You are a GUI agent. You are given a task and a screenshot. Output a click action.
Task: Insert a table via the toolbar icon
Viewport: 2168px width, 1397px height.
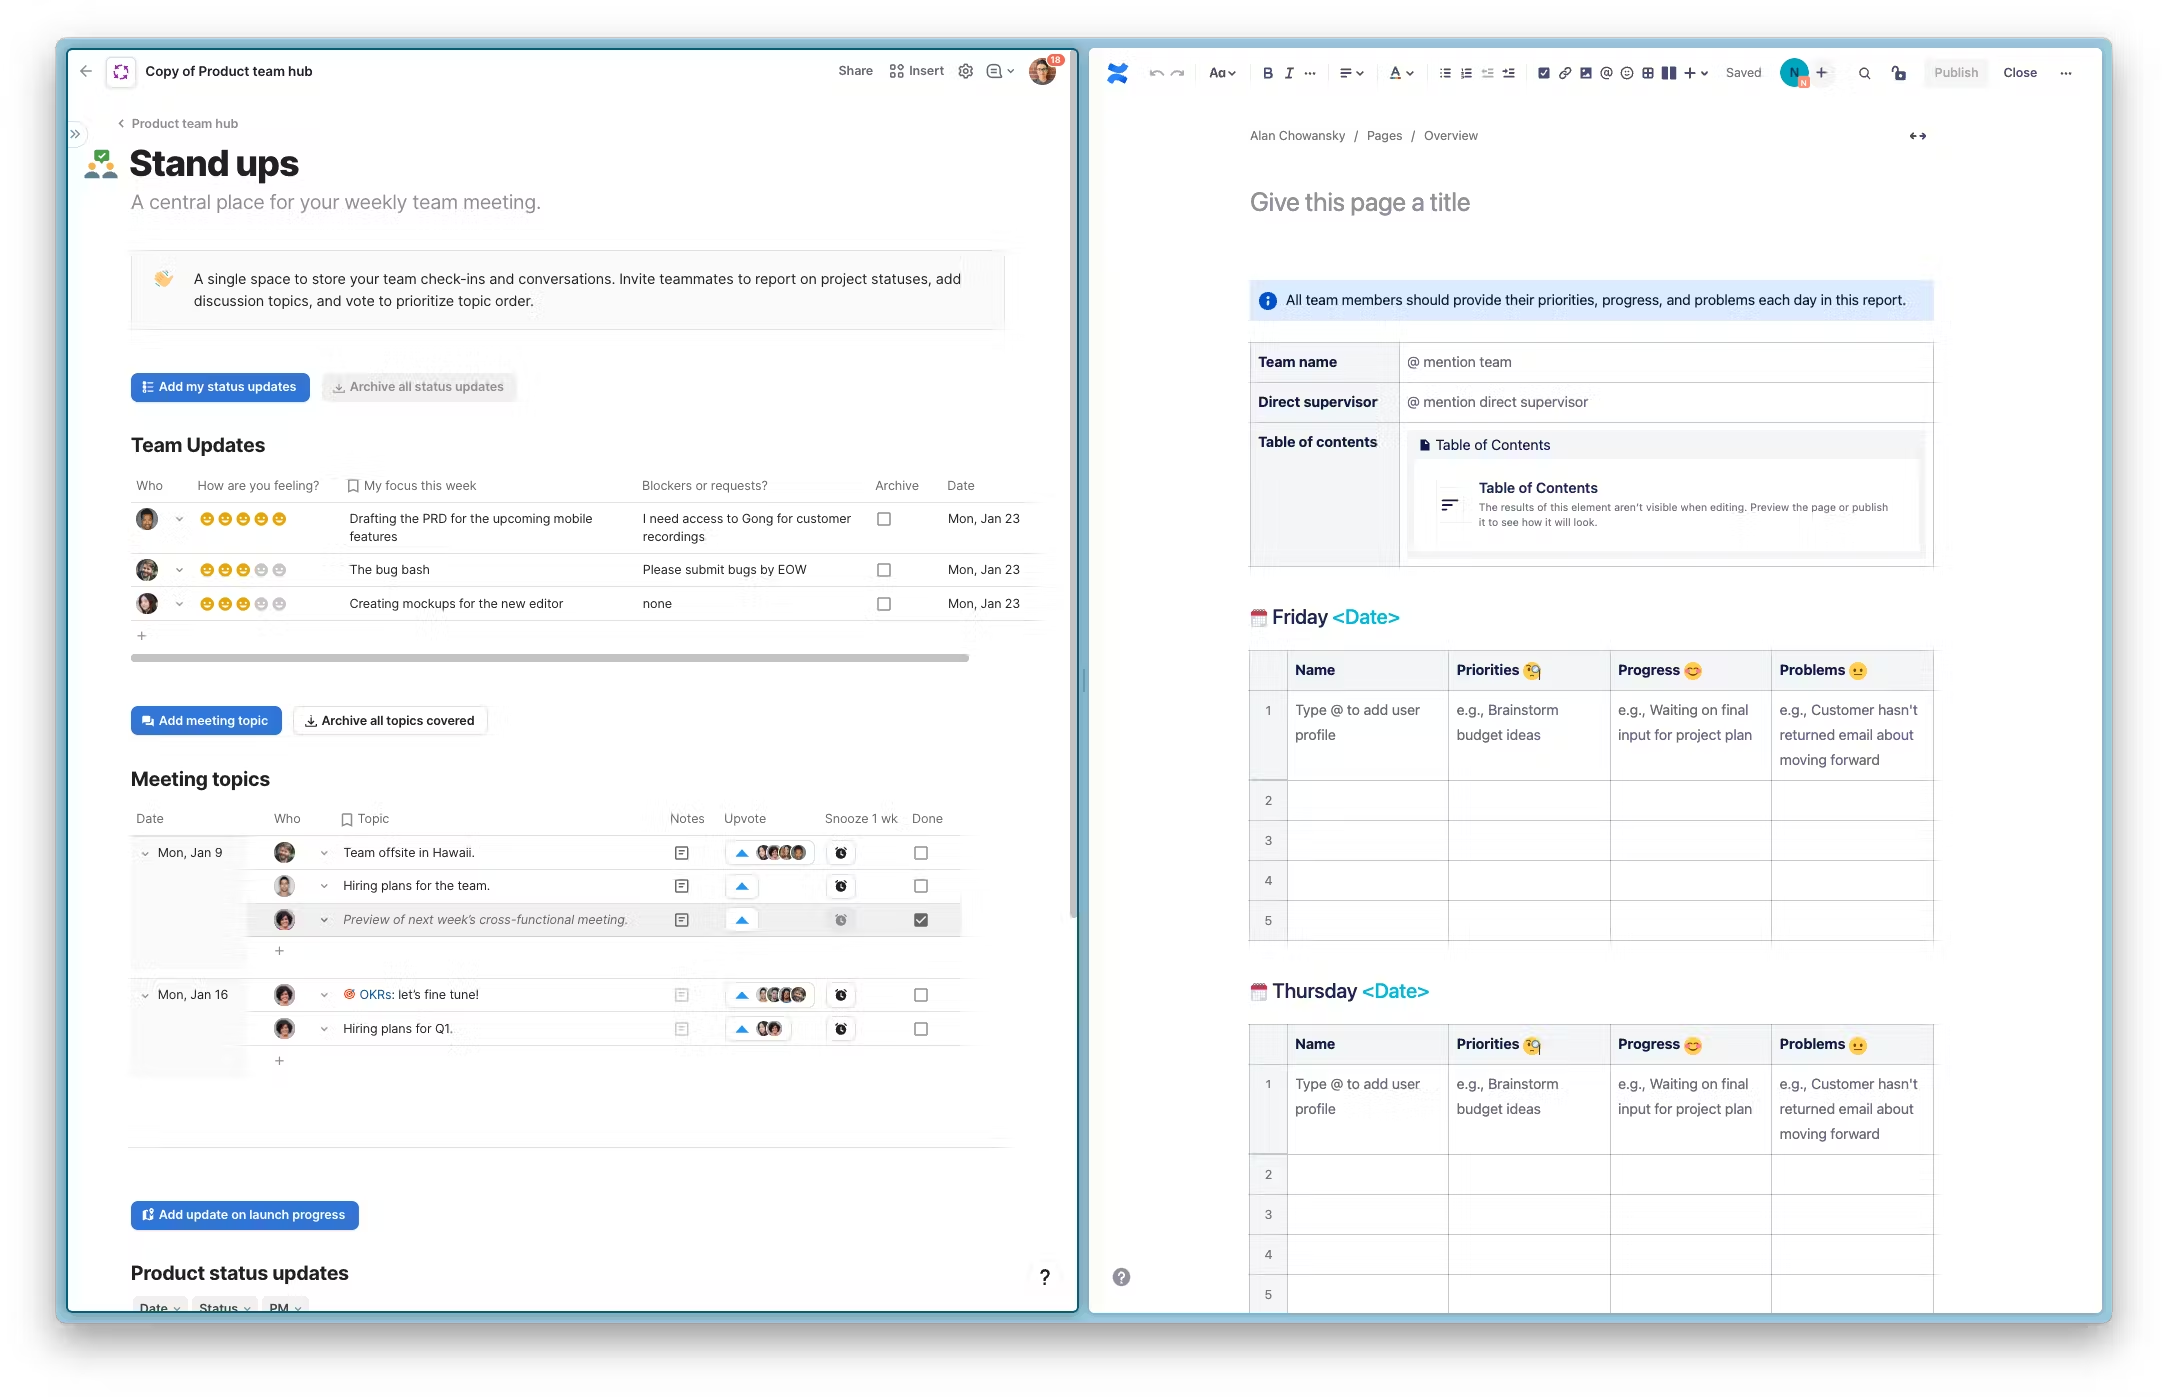click(1648, 73)
